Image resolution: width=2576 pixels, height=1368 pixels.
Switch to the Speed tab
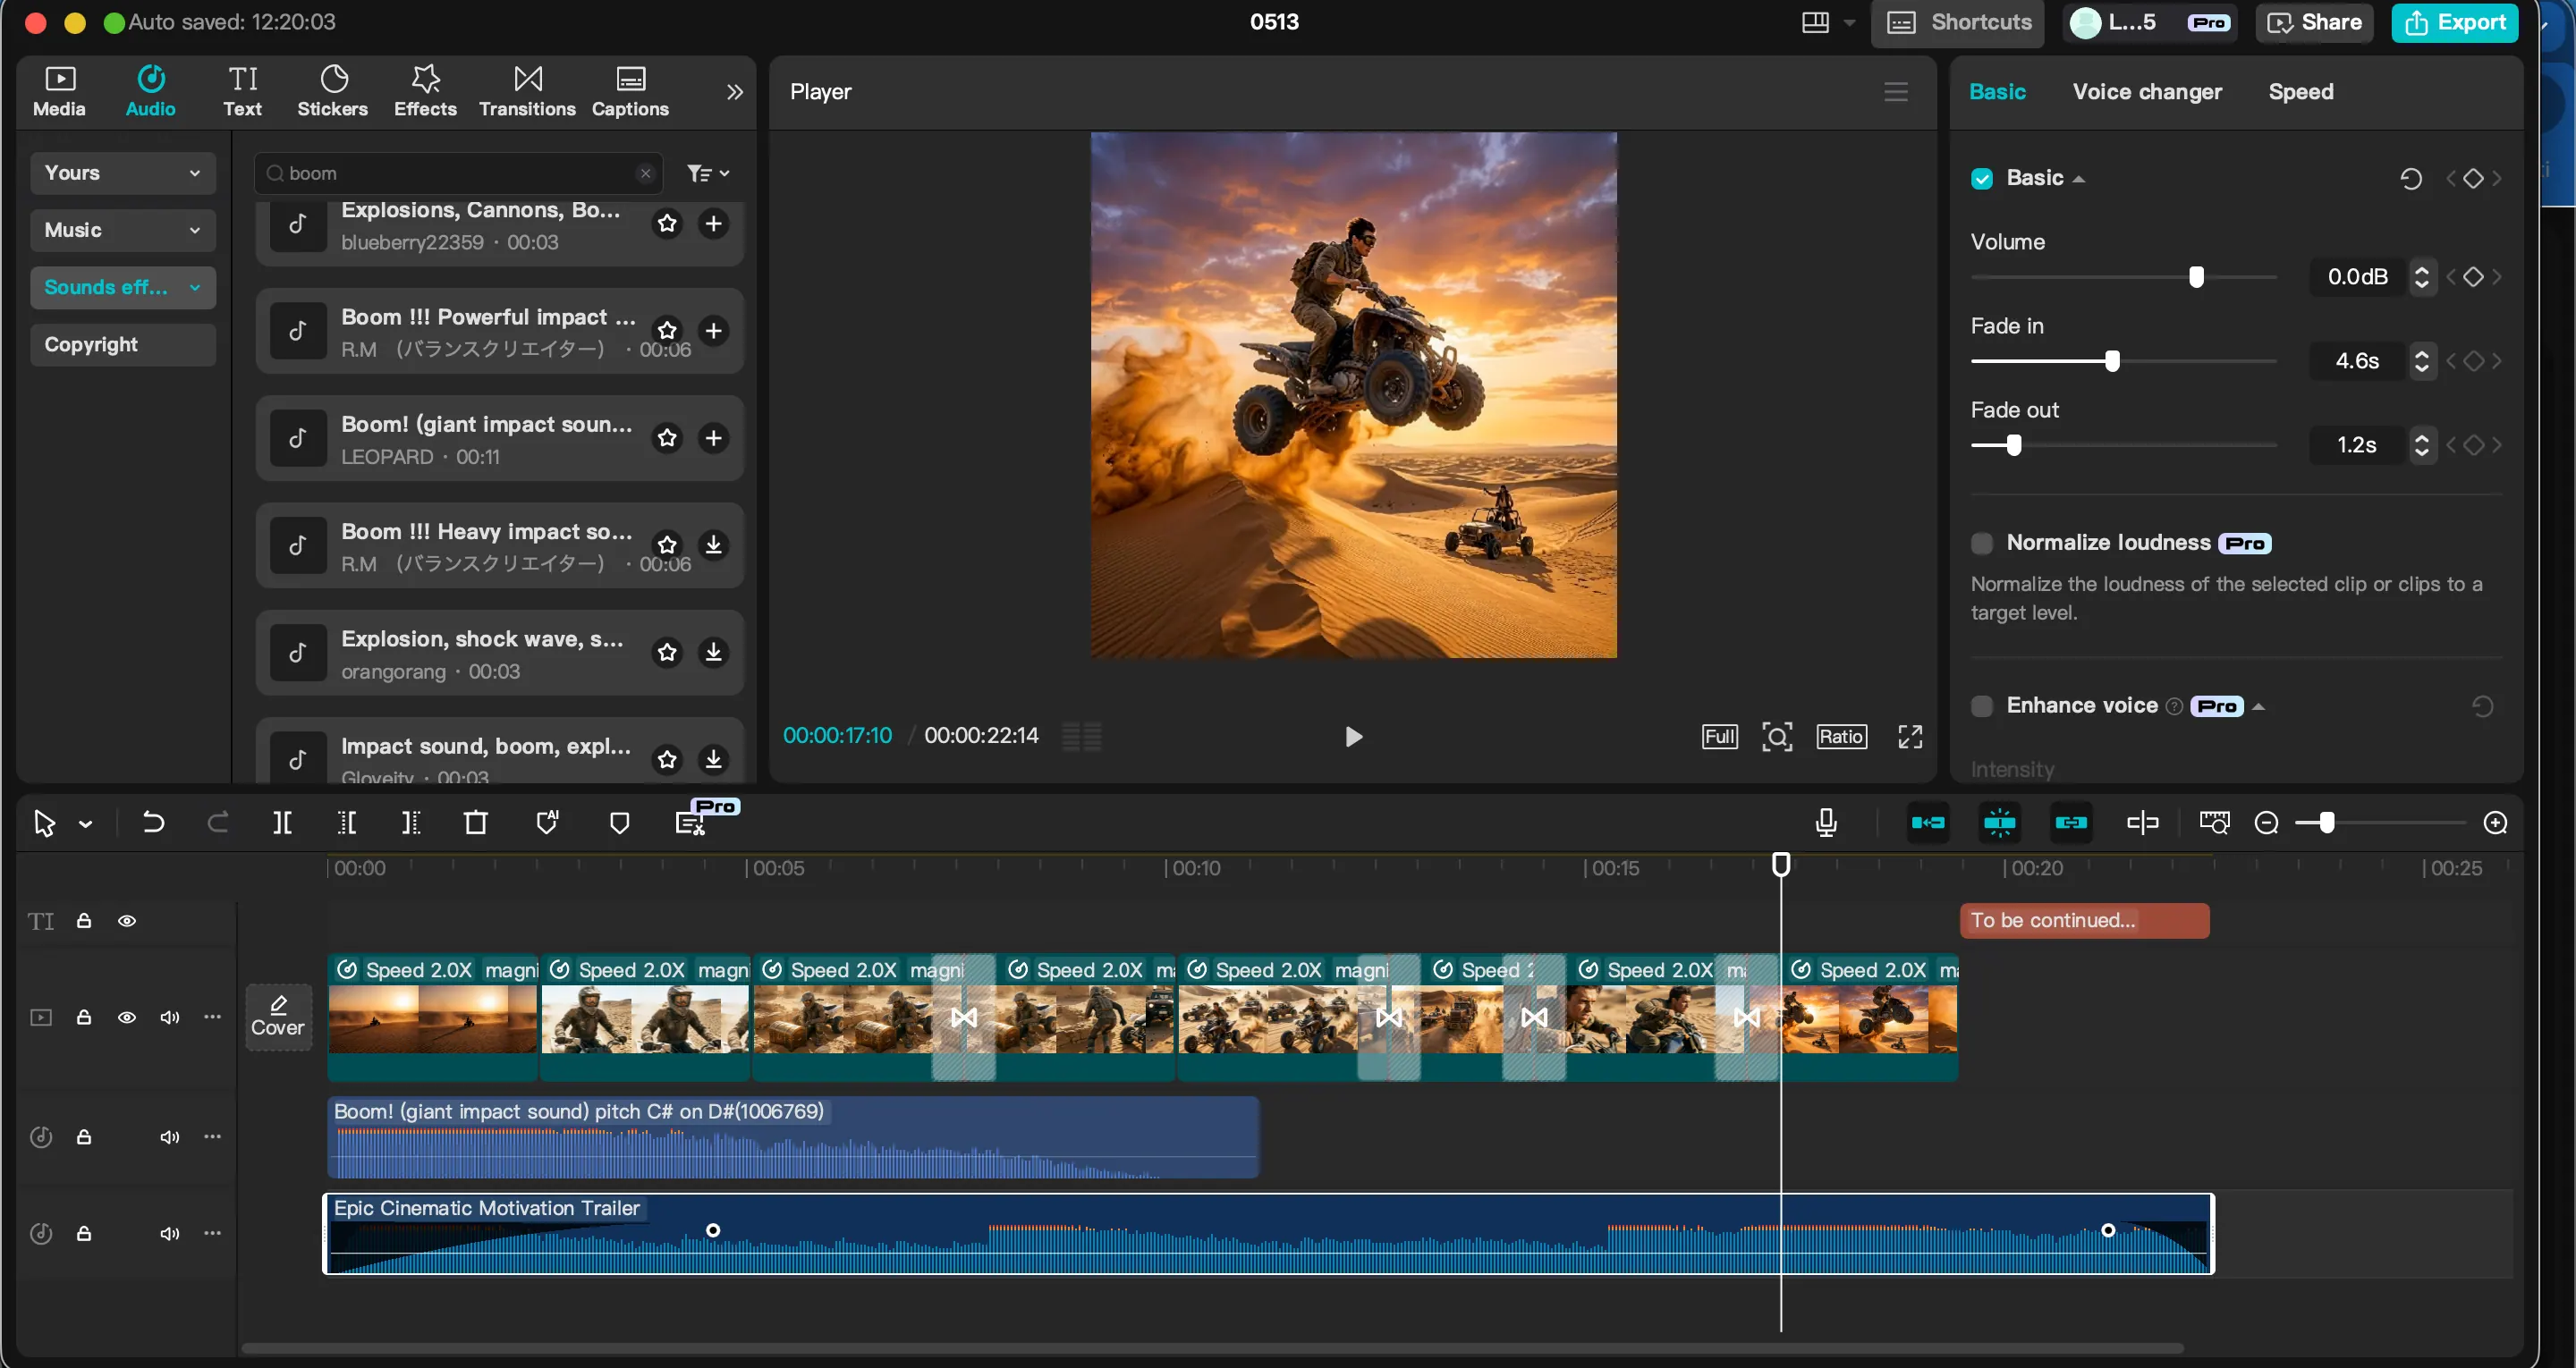[x=2300, y=92]
